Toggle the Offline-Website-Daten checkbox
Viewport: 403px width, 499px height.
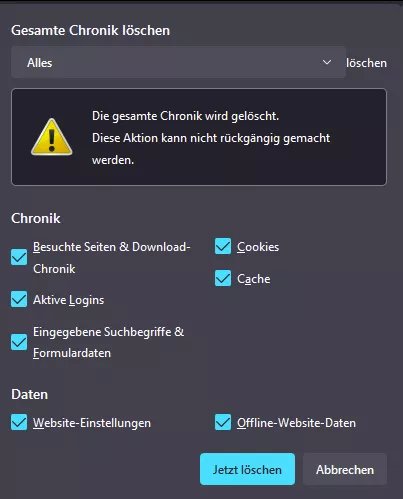(223, 422)
